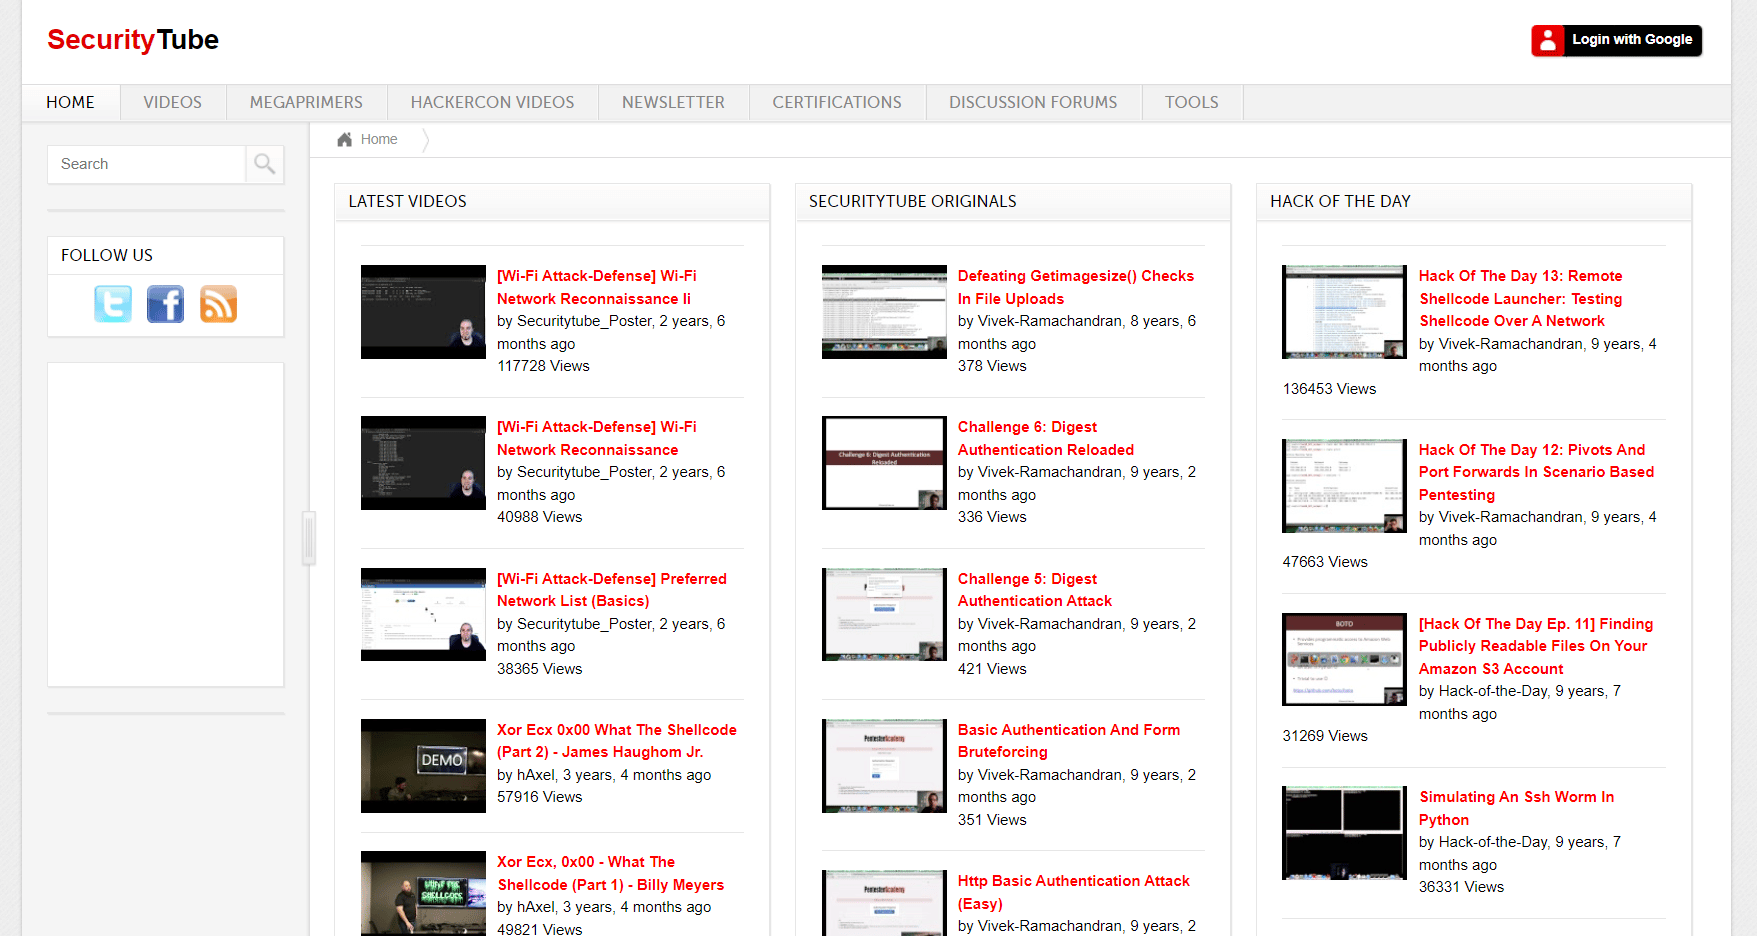Open the VIDEOS tab
The image size is (1757, 936).
coord(173,102)
